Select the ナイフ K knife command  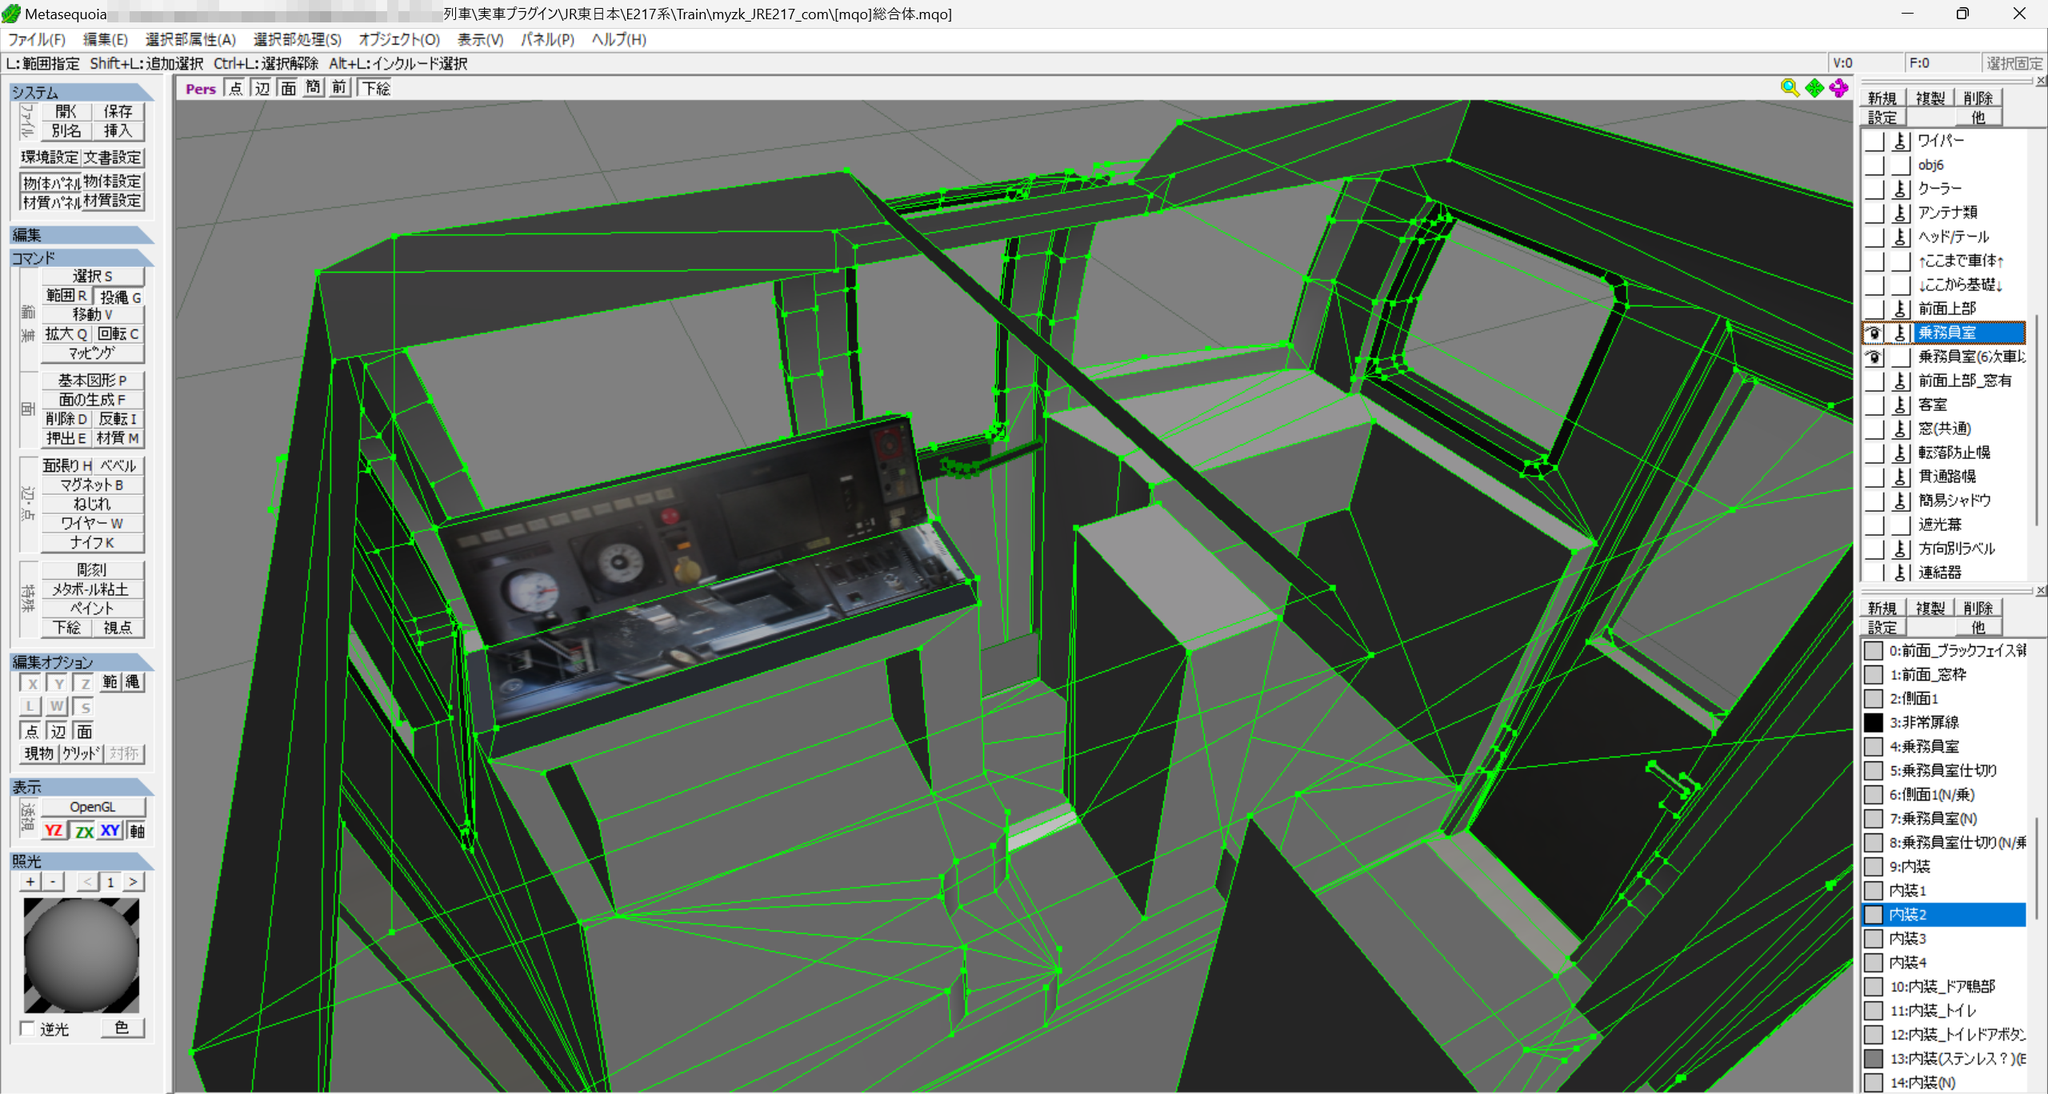(92, 542)
